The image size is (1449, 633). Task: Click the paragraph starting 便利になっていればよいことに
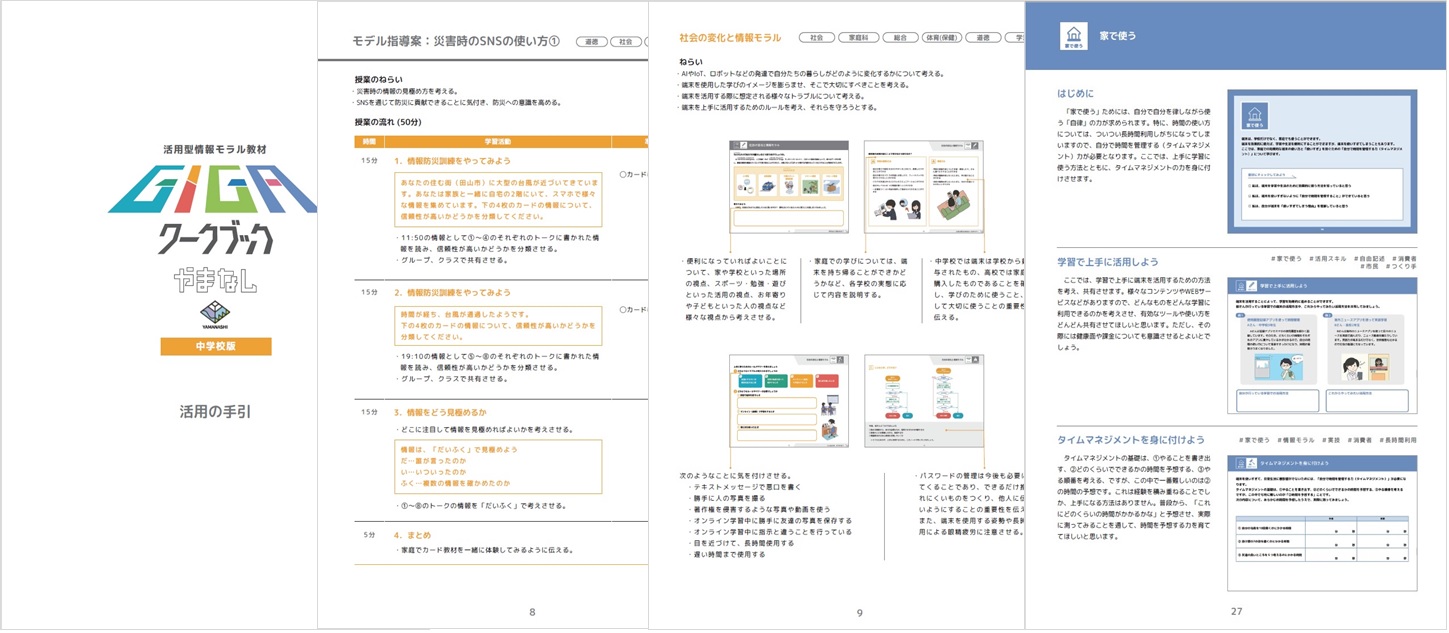pyautogui.click(x=734, y=288)
